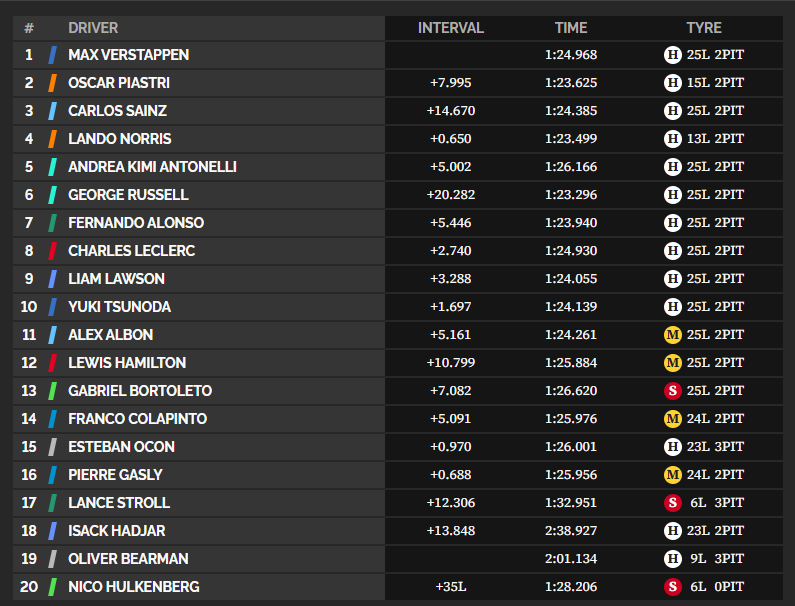Click Lewis Hamilton's medium tyre icon

click(673, 363)
